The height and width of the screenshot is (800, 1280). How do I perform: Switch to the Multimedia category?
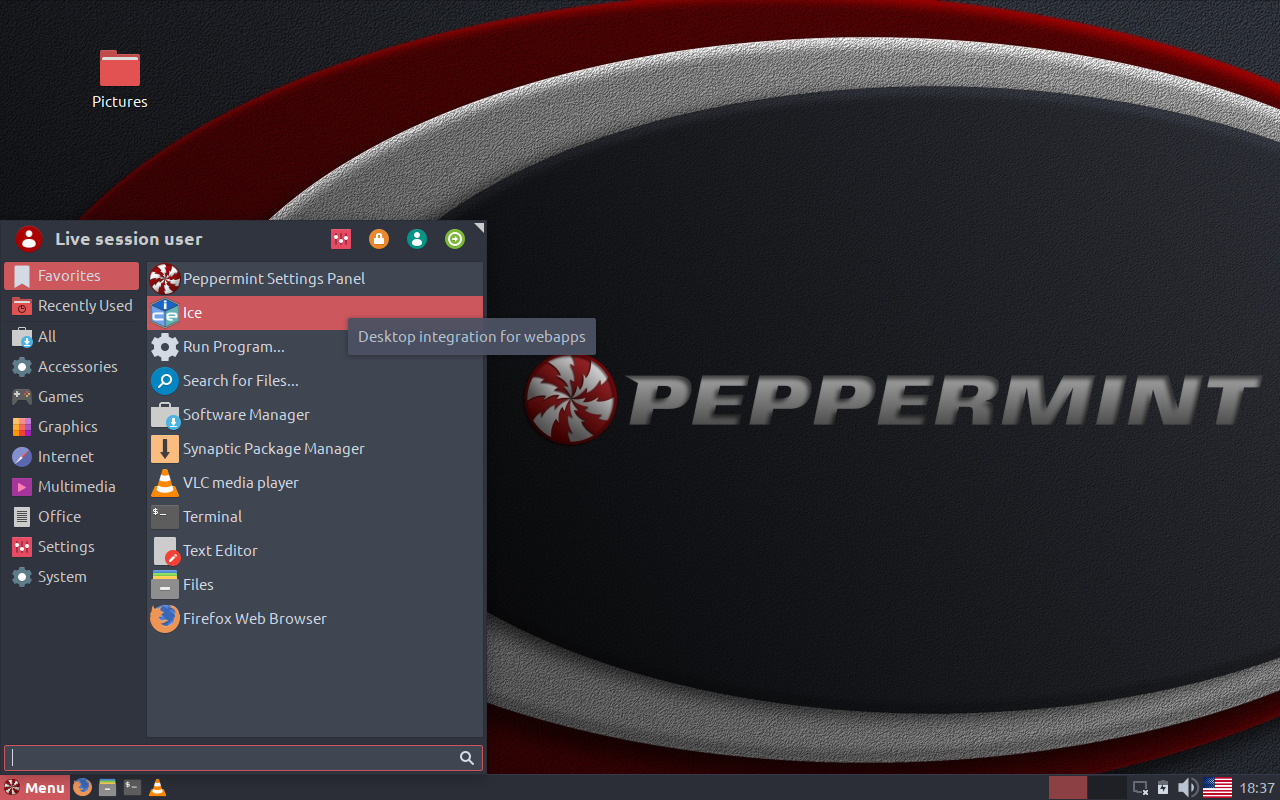tap(75, 486)
